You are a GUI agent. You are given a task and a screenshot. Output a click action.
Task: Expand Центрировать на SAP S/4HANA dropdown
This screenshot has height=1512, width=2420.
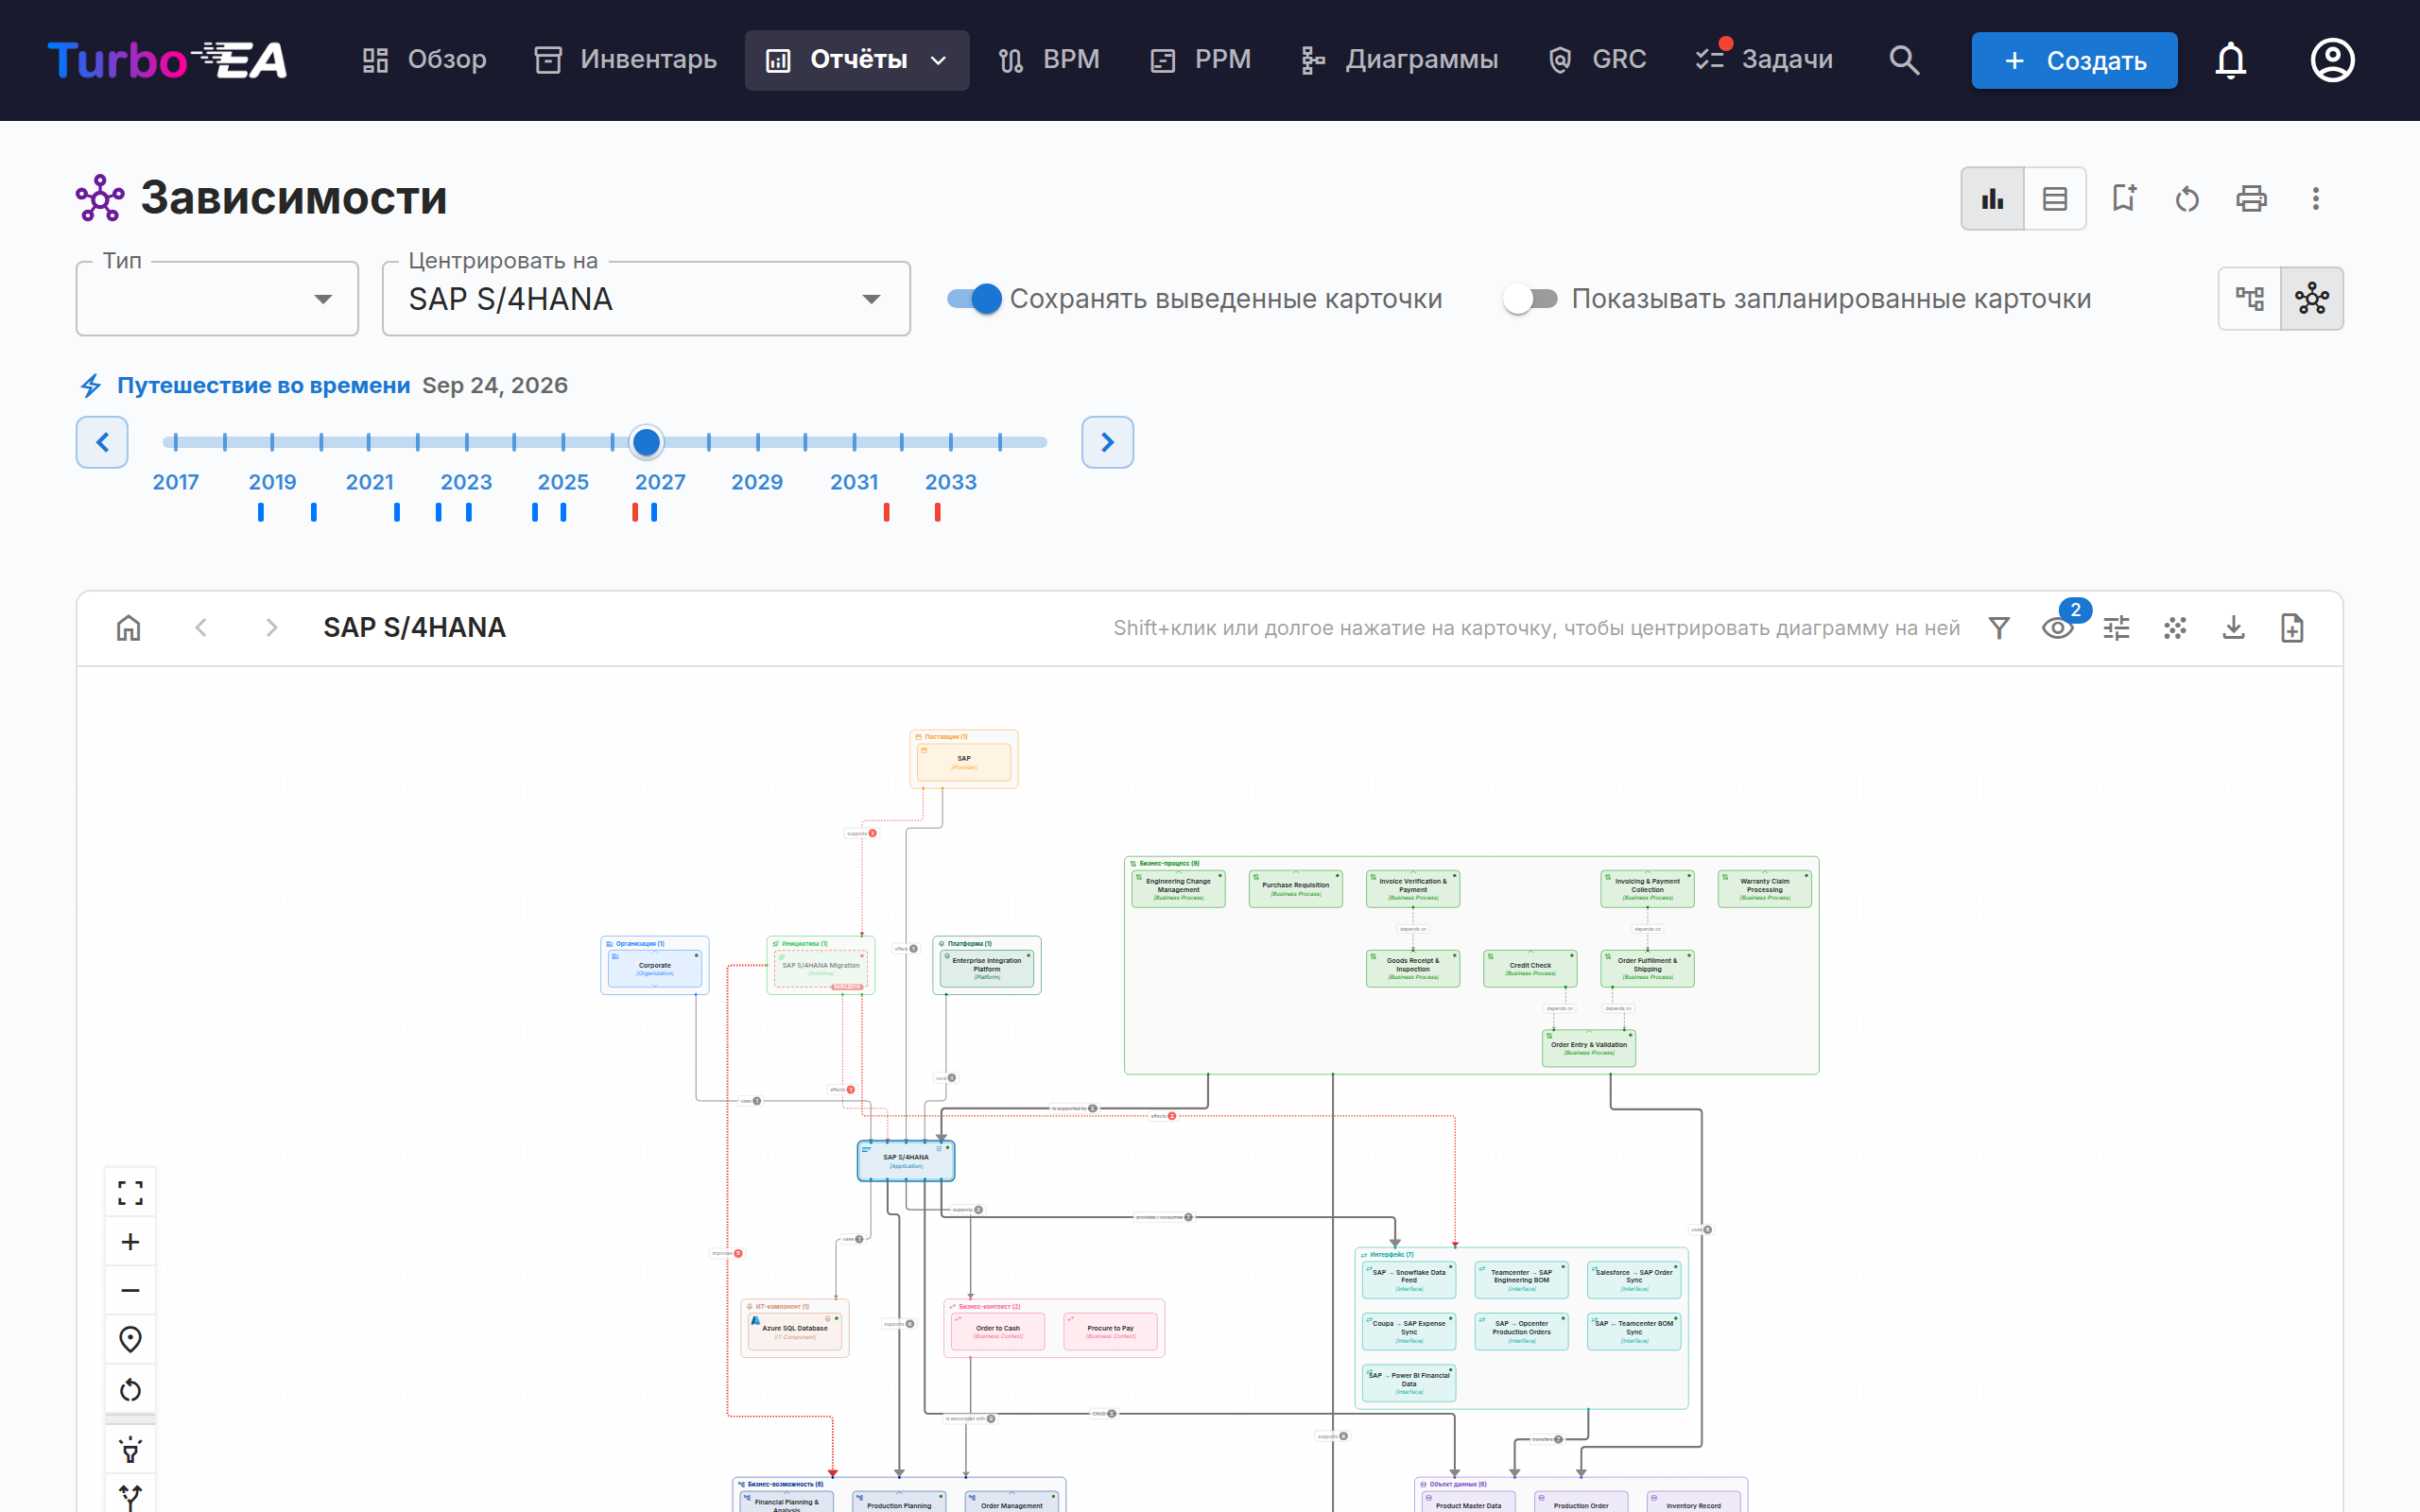tap(646, 299)
